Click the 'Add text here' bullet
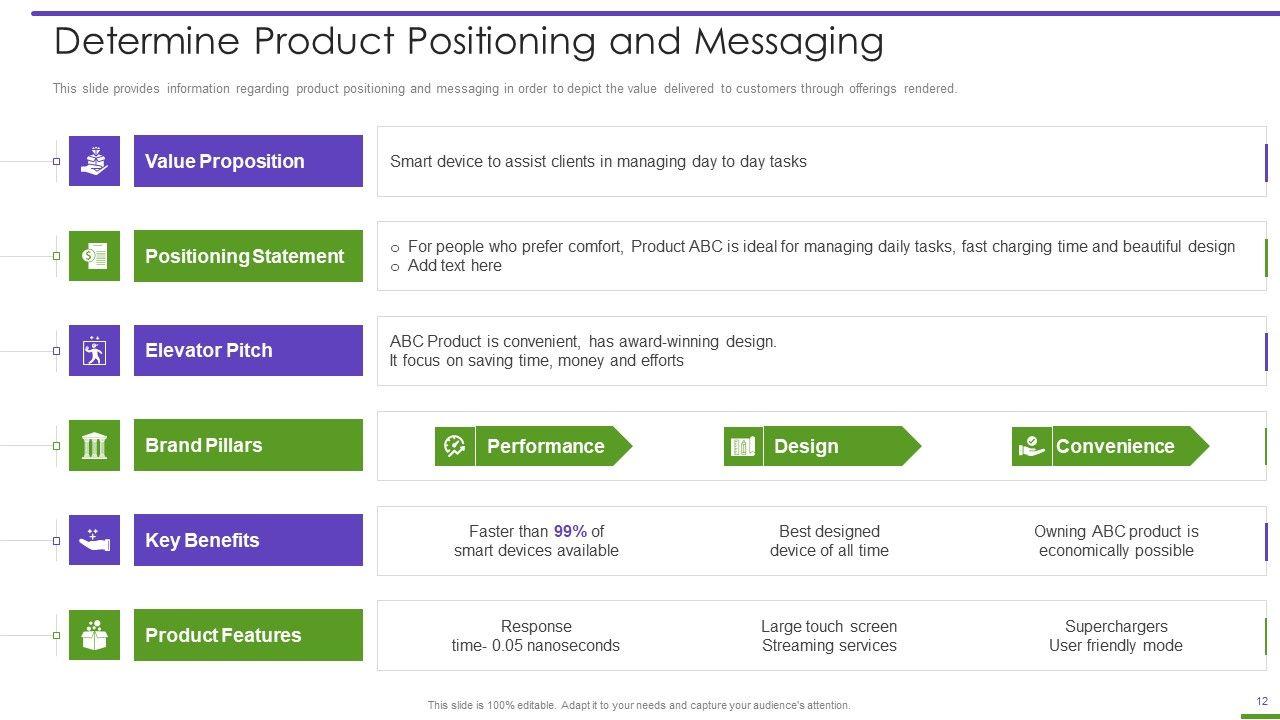The image size is (1280, 720). [x=454, y=266]
